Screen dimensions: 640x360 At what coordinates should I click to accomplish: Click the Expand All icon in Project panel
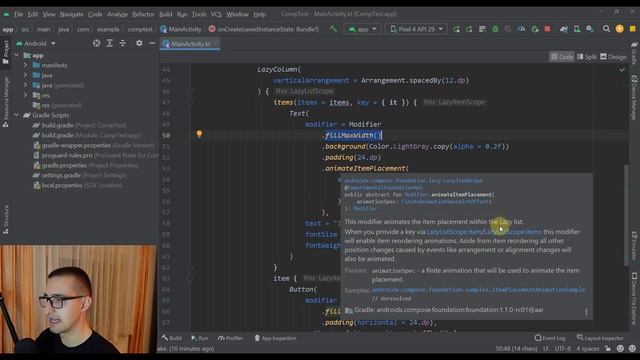[x=109, y=43]
